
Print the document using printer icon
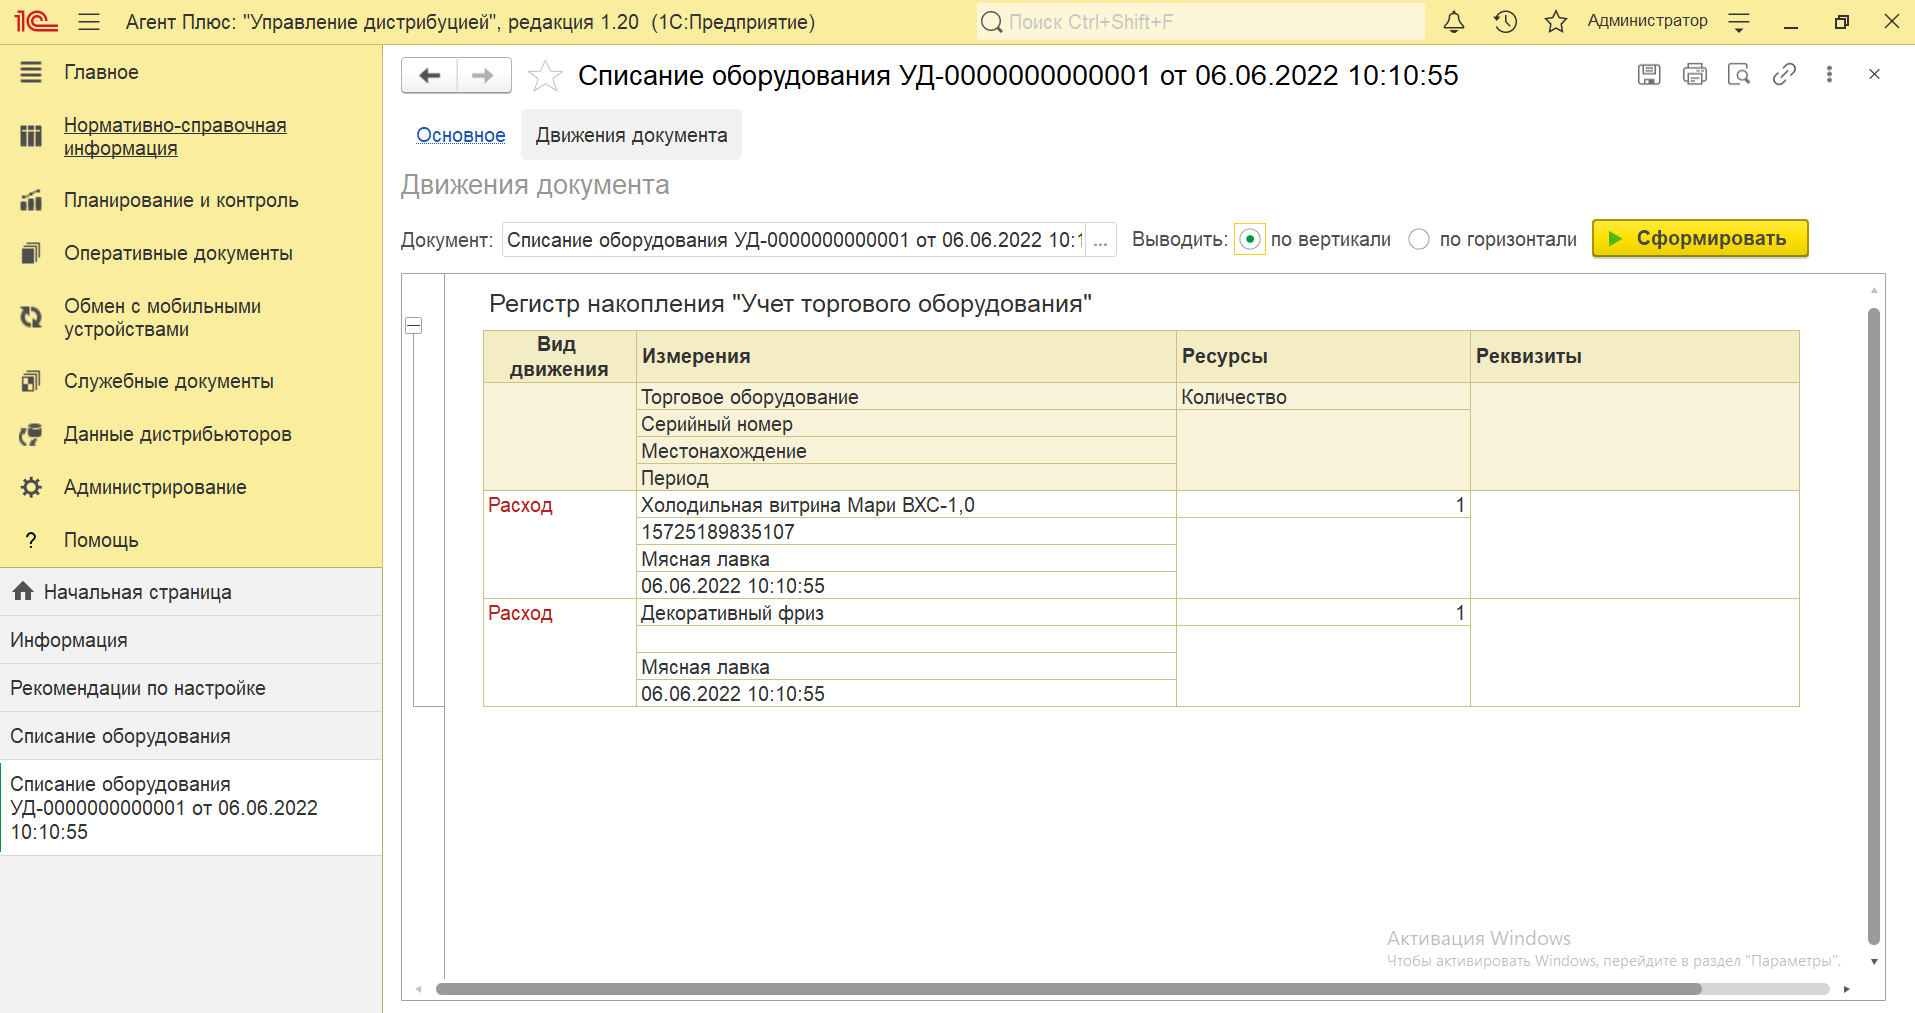[x=1695, y=74]
